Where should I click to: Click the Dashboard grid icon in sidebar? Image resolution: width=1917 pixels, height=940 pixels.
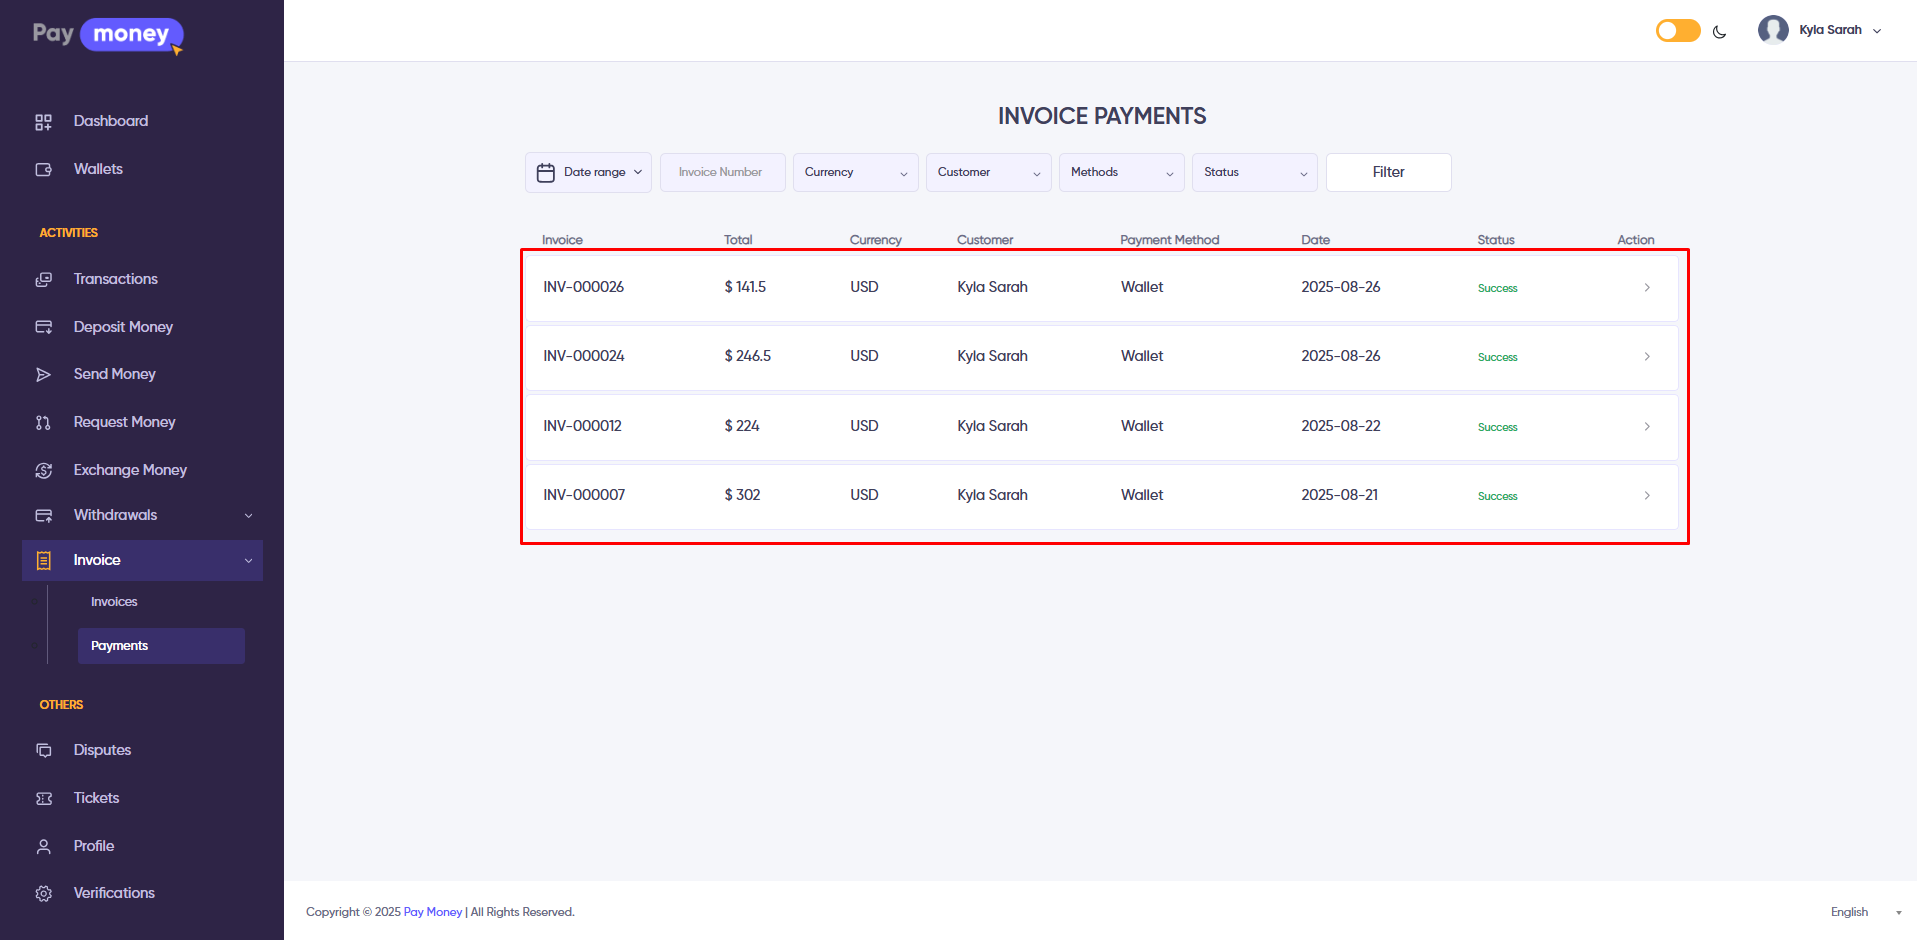(x=43, y=122)
